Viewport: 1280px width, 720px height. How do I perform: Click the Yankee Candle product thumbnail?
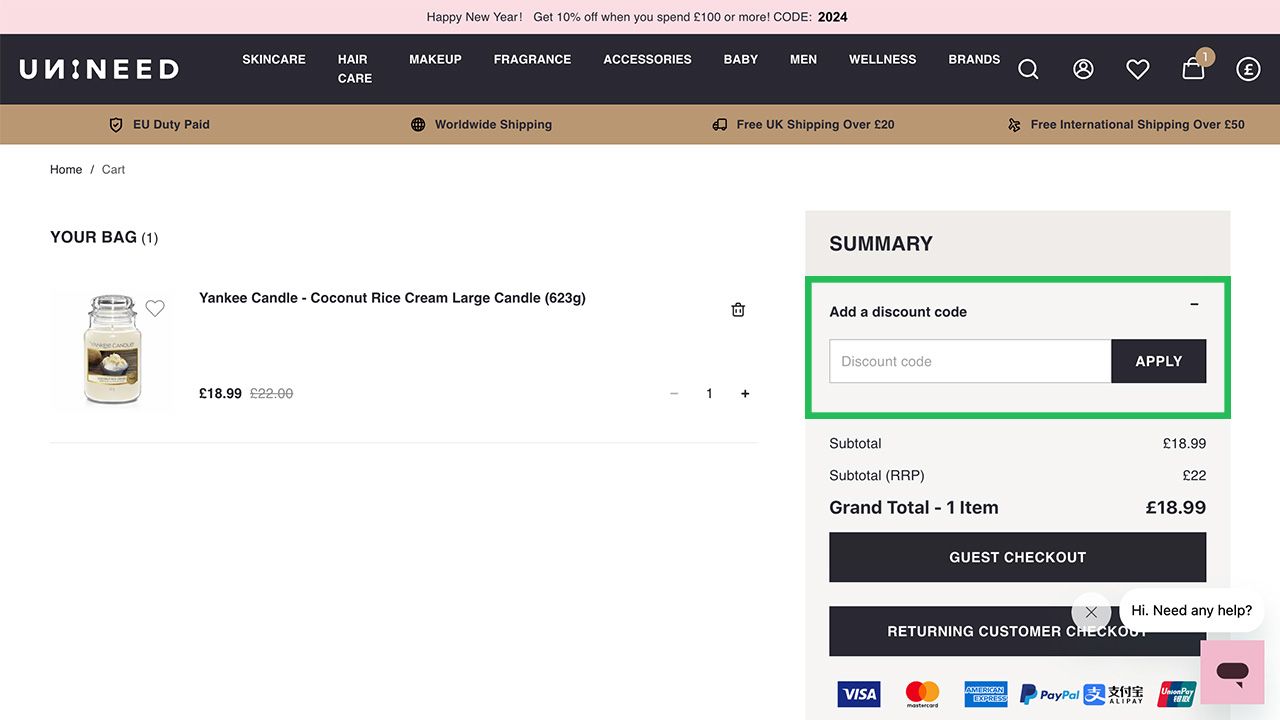[112, 349]
